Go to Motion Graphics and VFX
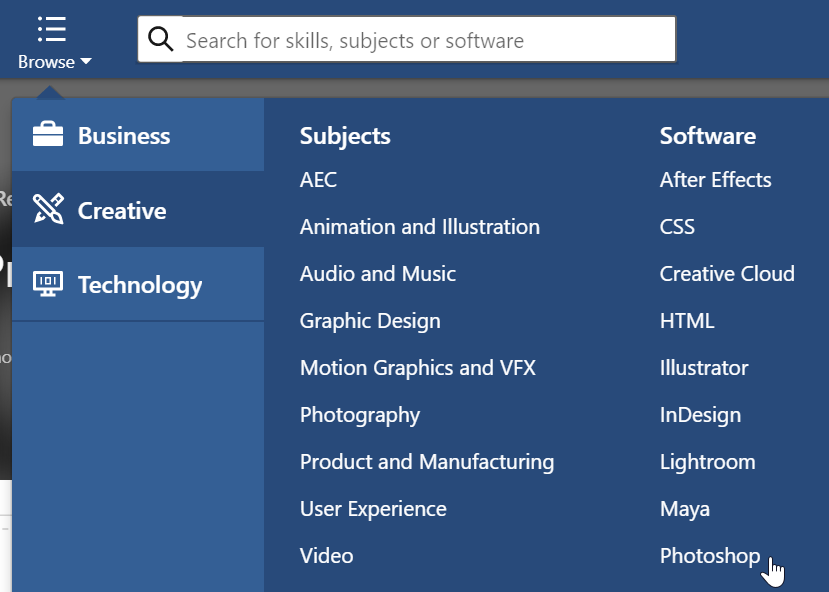This screenshot has height=592, width=829. [x=417, y=368]
